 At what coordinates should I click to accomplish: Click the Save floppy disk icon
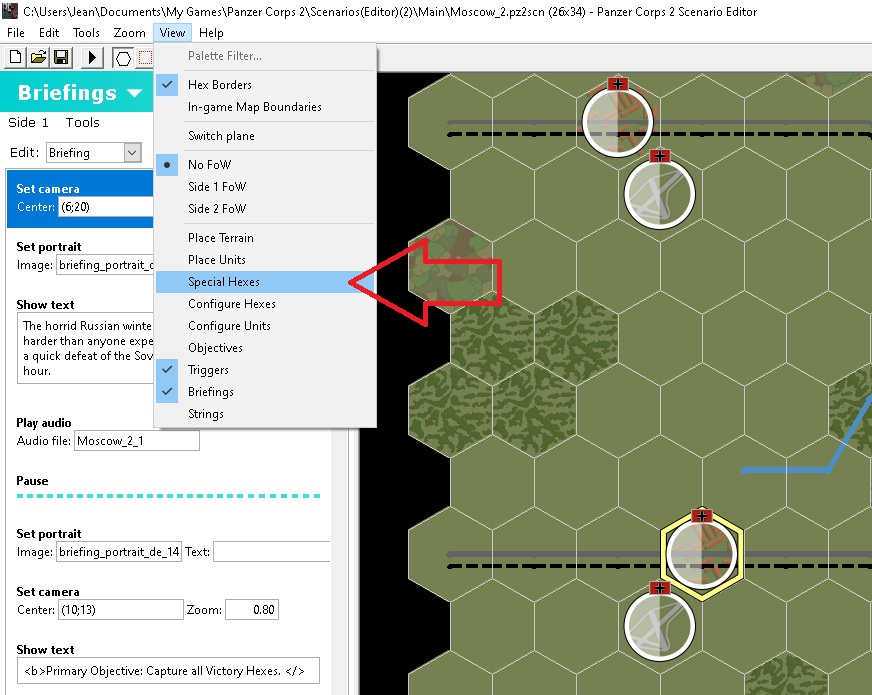pyautogui.click(x=61, y=58)
